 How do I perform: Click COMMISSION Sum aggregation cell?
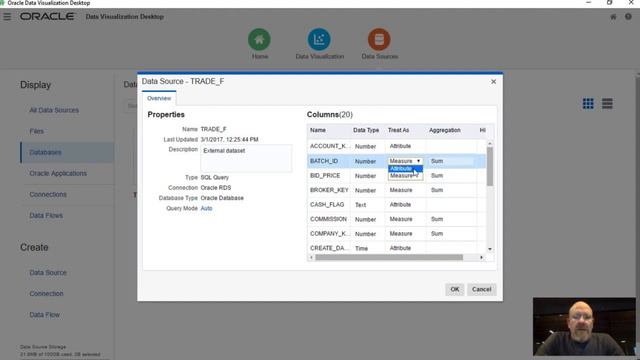tap(451, 219)
